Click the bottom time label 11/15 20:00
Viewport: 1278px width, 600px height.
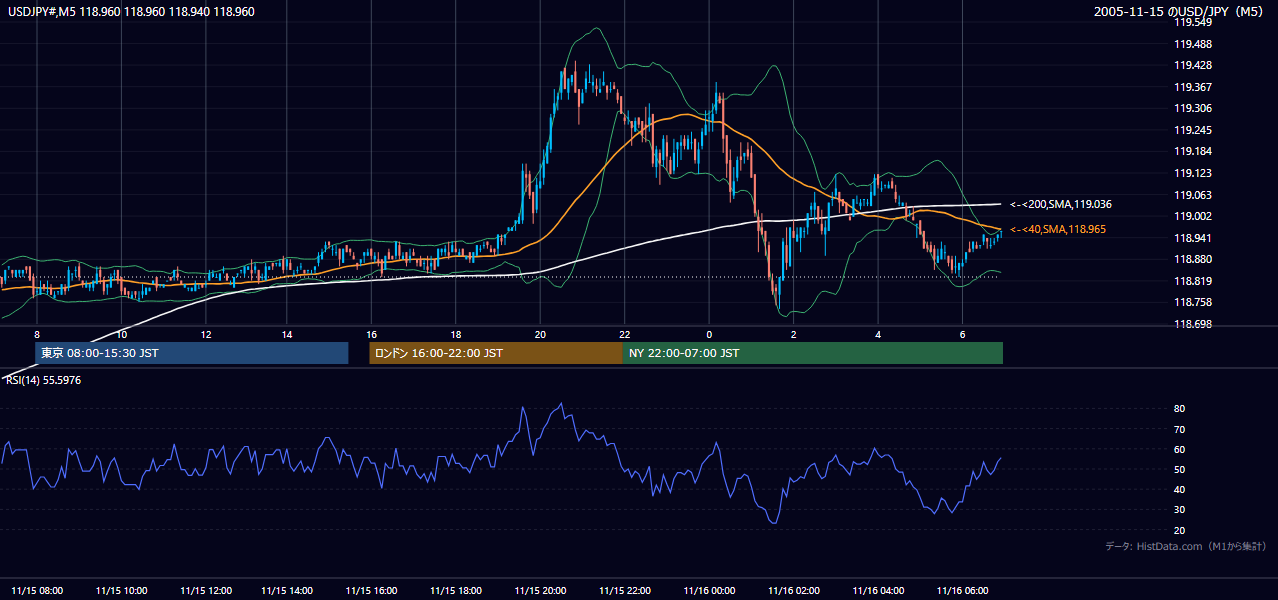pyautogui.click(x=541, y=590)
